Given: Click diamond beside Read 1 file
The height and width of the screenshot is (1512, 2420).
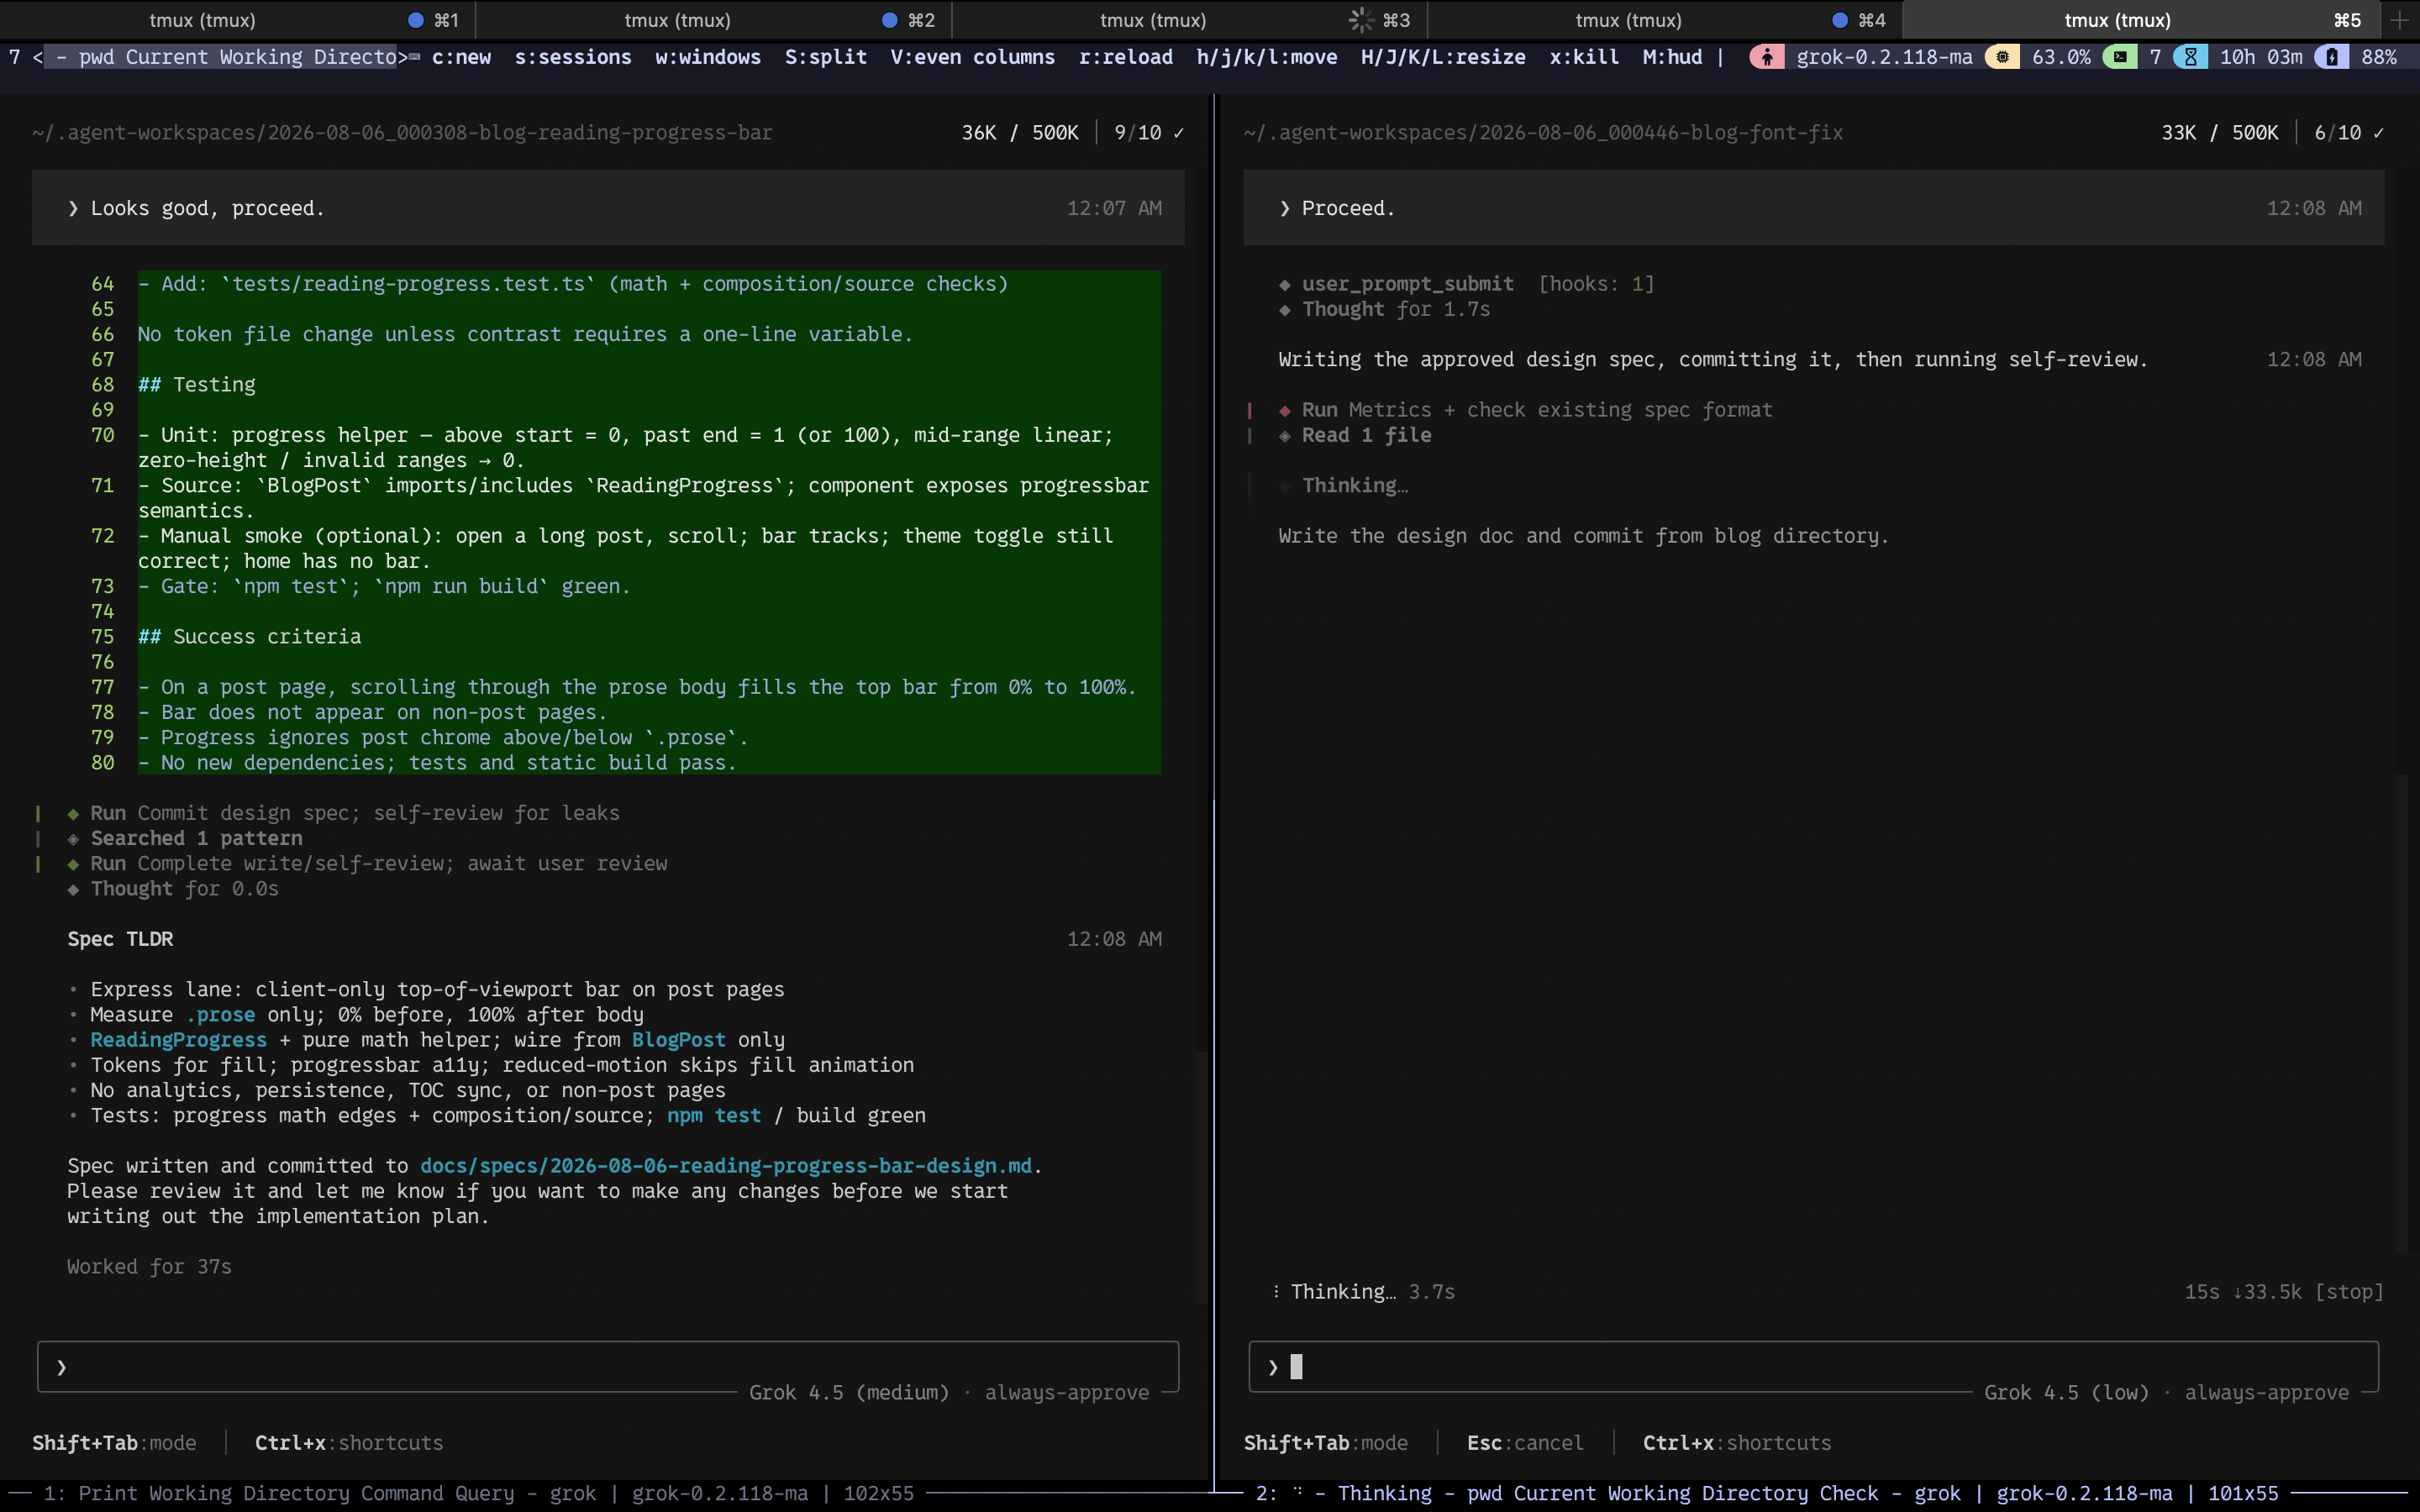Looking at the screenshot, I should 1284,436.
